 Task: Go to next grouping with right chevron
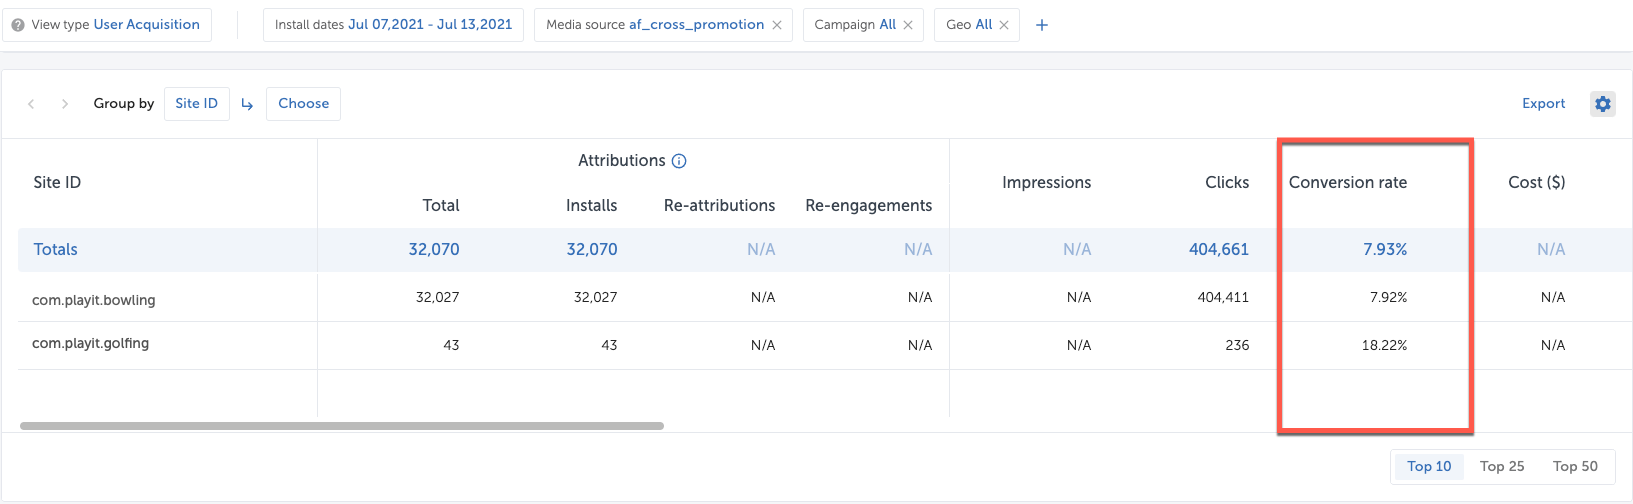pyautogui.click(x=65, y=104)
